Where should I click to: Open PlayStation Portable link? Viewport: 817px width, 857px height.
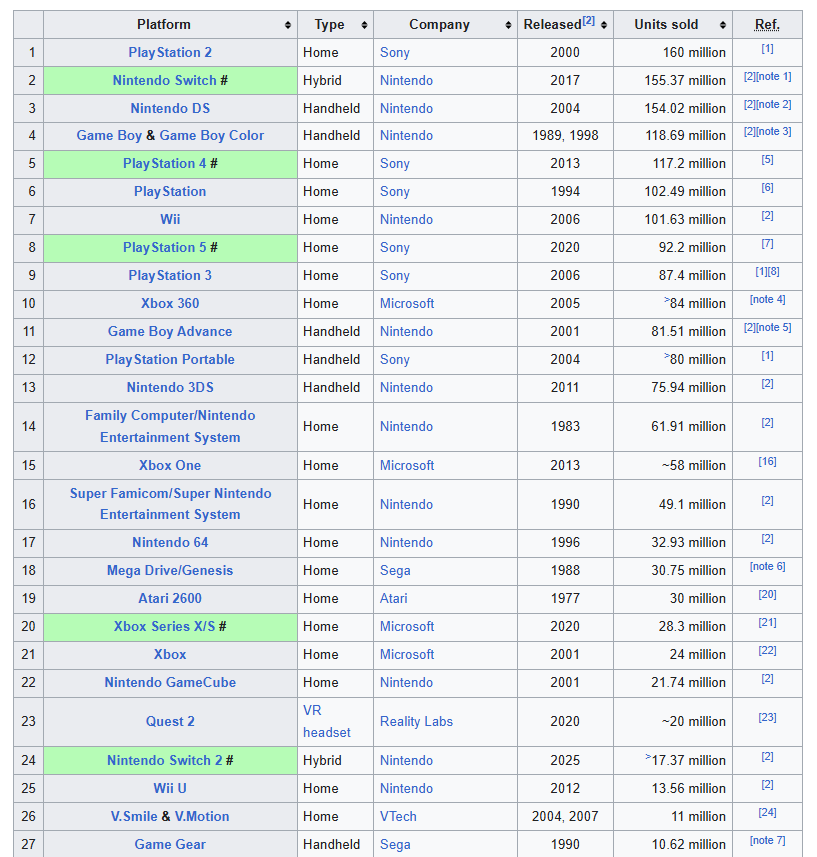170,359
